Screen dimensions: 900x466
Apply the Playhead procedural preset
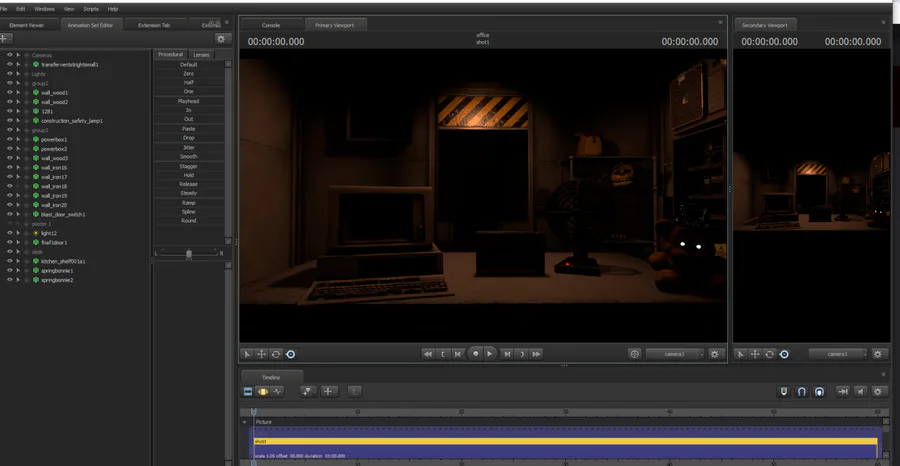tap(189, 101)
